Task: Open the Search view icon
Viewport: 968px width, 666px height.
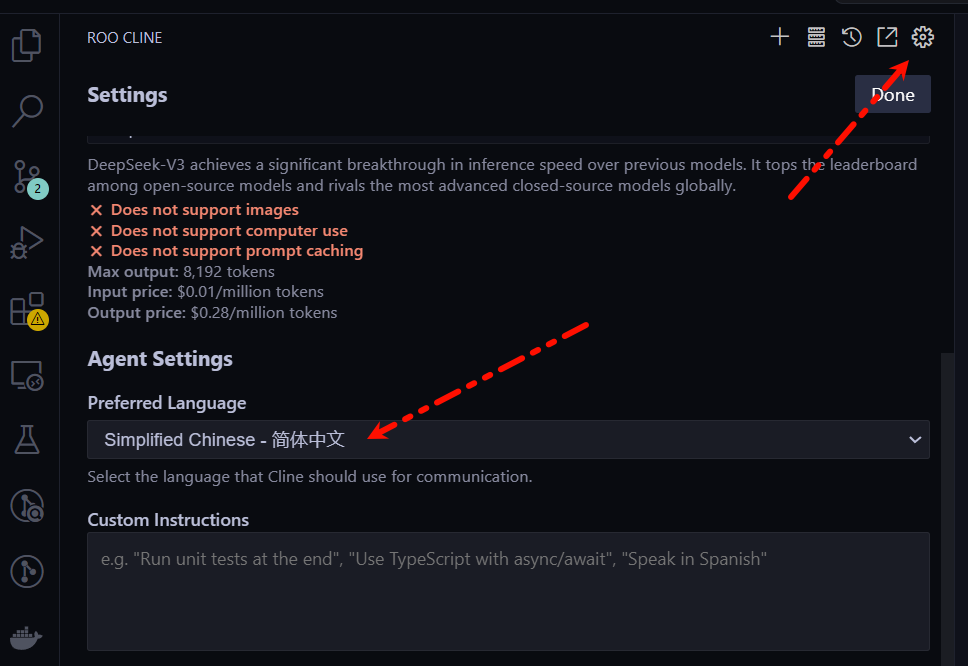Action: [x=27, y=111]
